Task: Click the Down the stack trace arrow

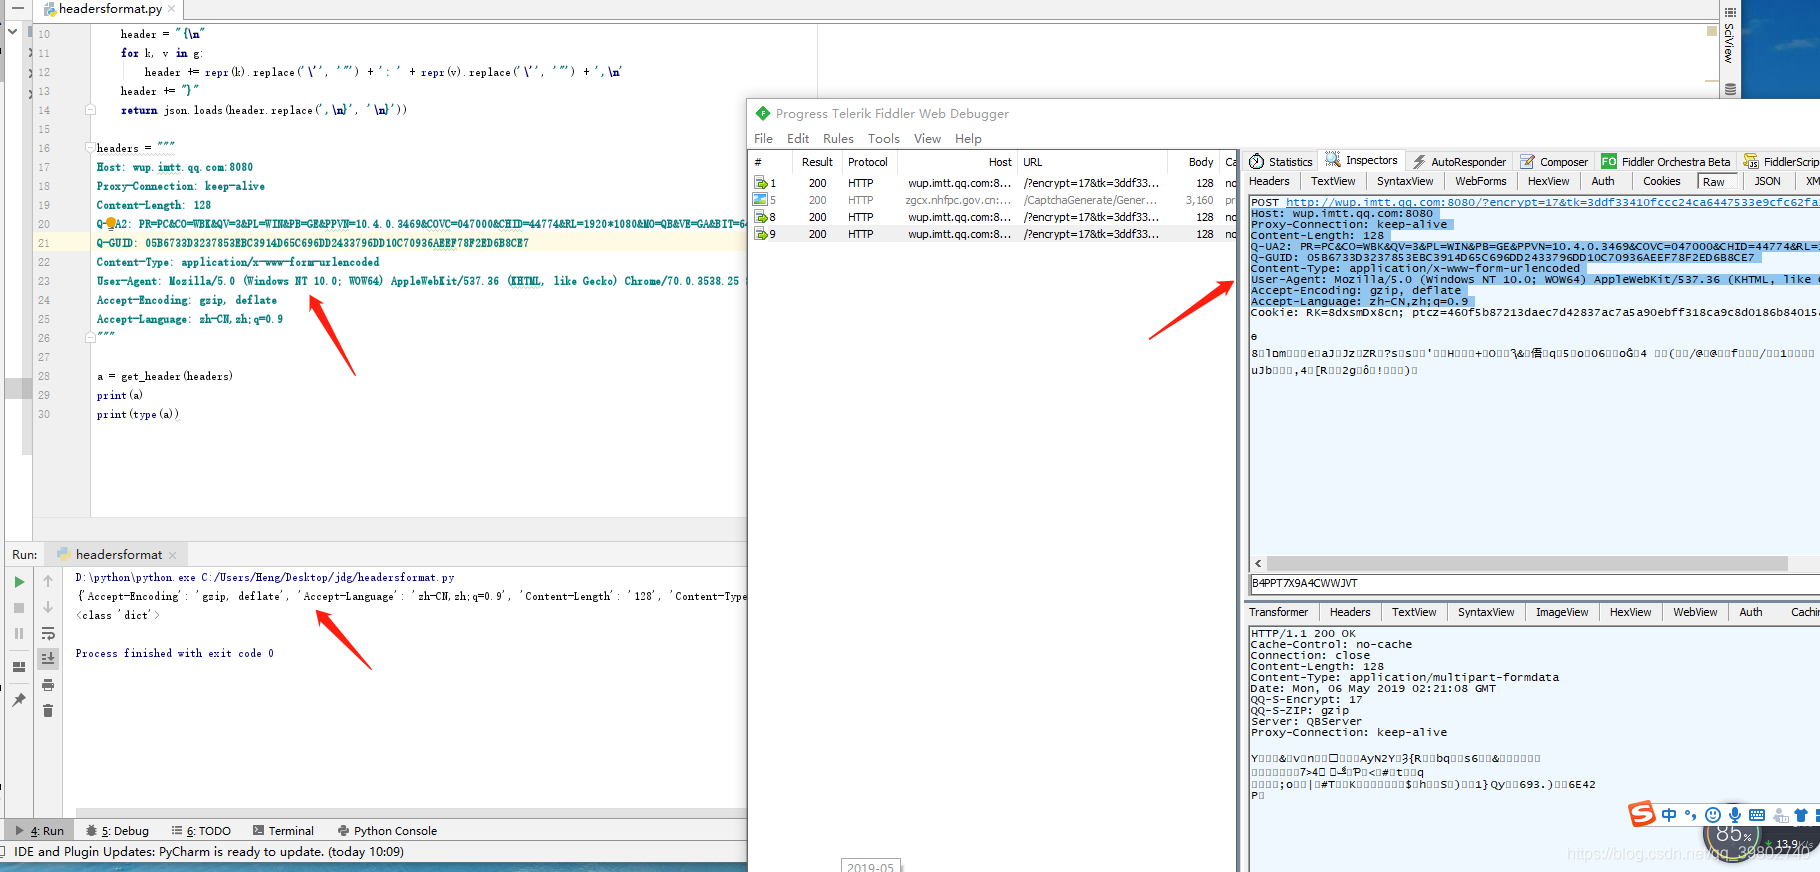Action: pos(48,607)
